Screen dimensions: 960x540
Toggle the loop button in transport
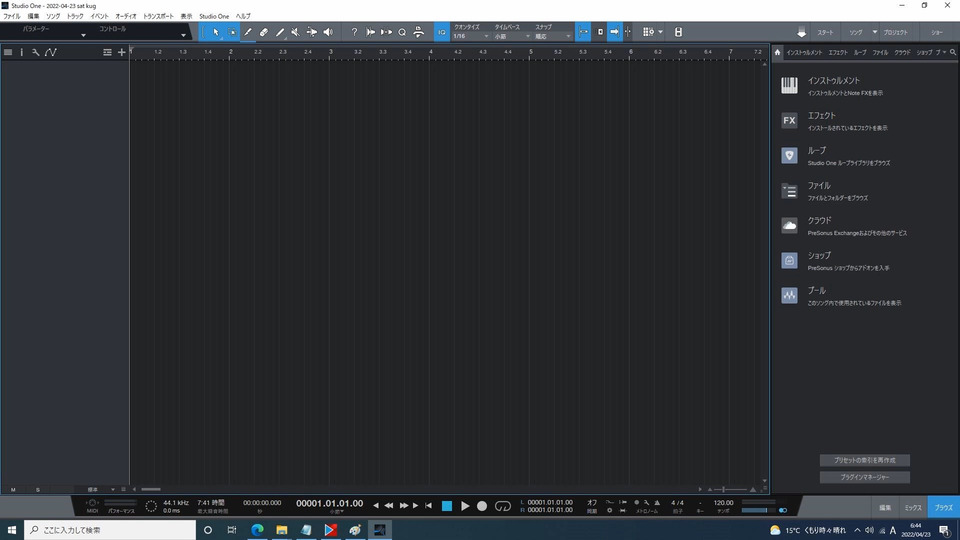click(x=503, y=506)
